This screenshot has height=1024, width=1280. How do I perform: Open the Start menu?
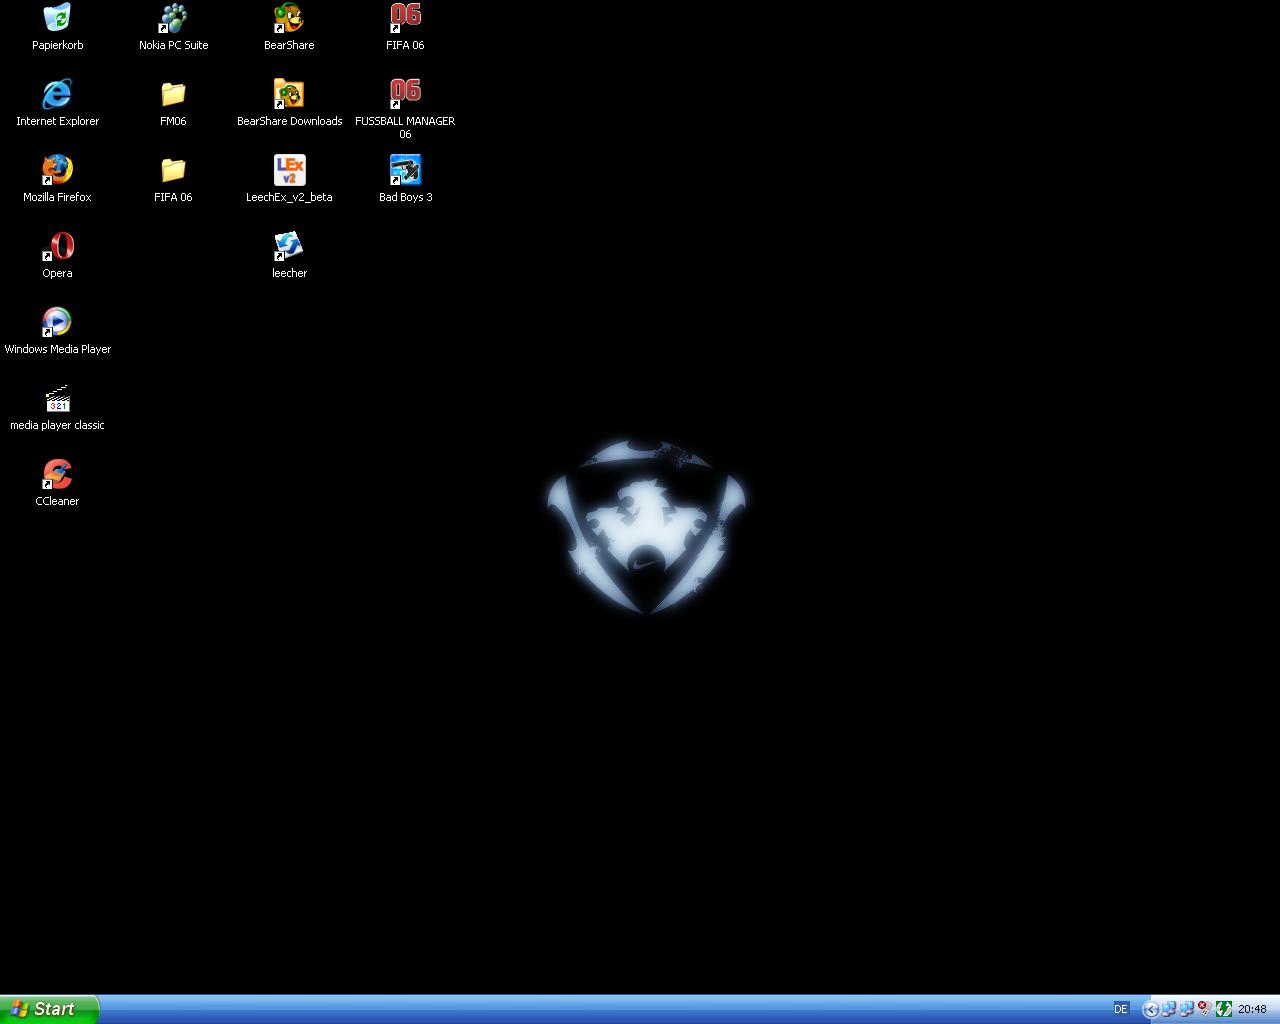click(50, 1009)
